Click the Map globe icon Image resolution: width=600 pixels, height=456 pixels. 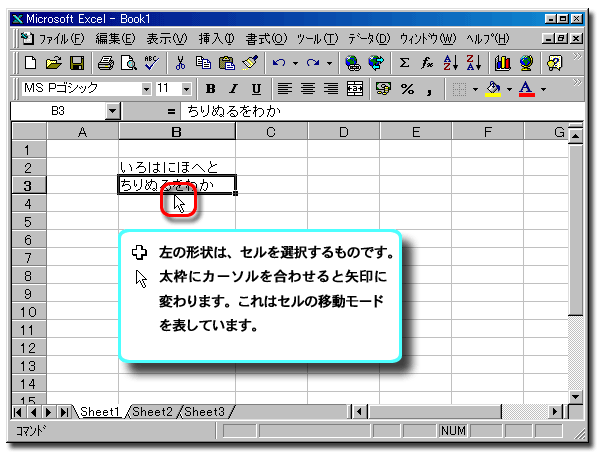(526, 63)
